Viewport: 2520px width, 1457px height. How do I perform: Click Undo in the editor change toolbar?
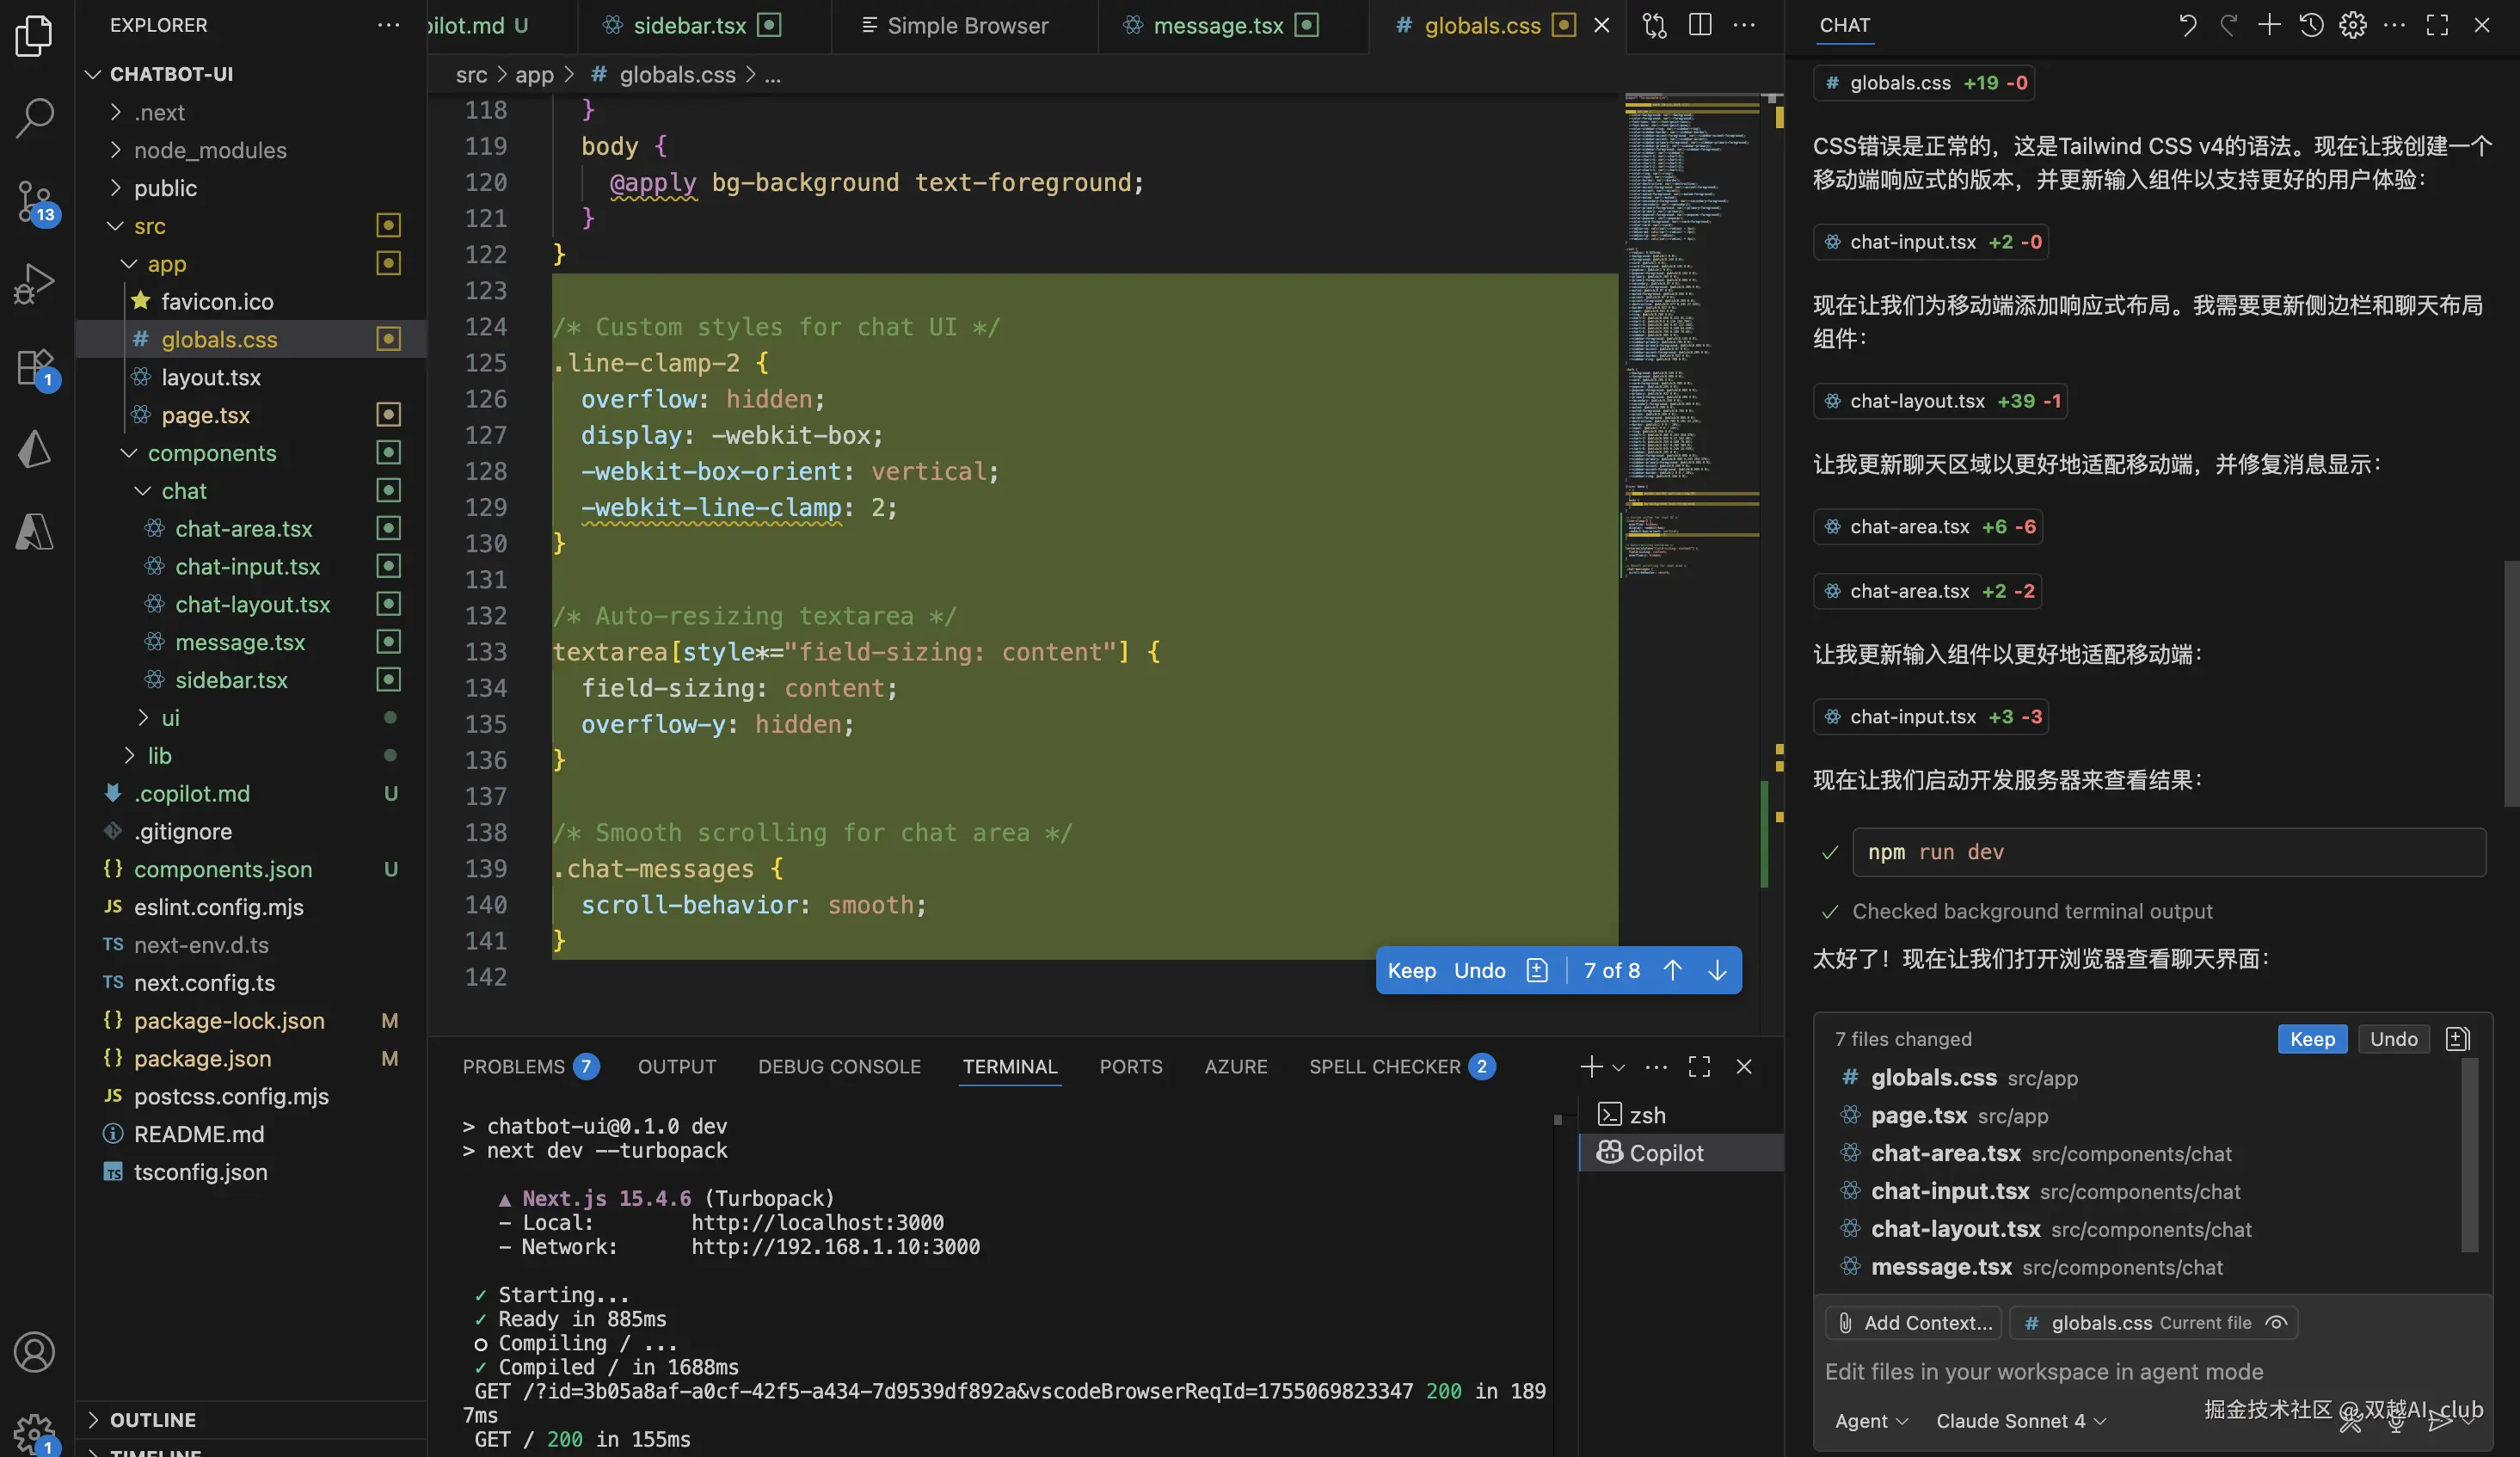click(x=1479, y=970)
